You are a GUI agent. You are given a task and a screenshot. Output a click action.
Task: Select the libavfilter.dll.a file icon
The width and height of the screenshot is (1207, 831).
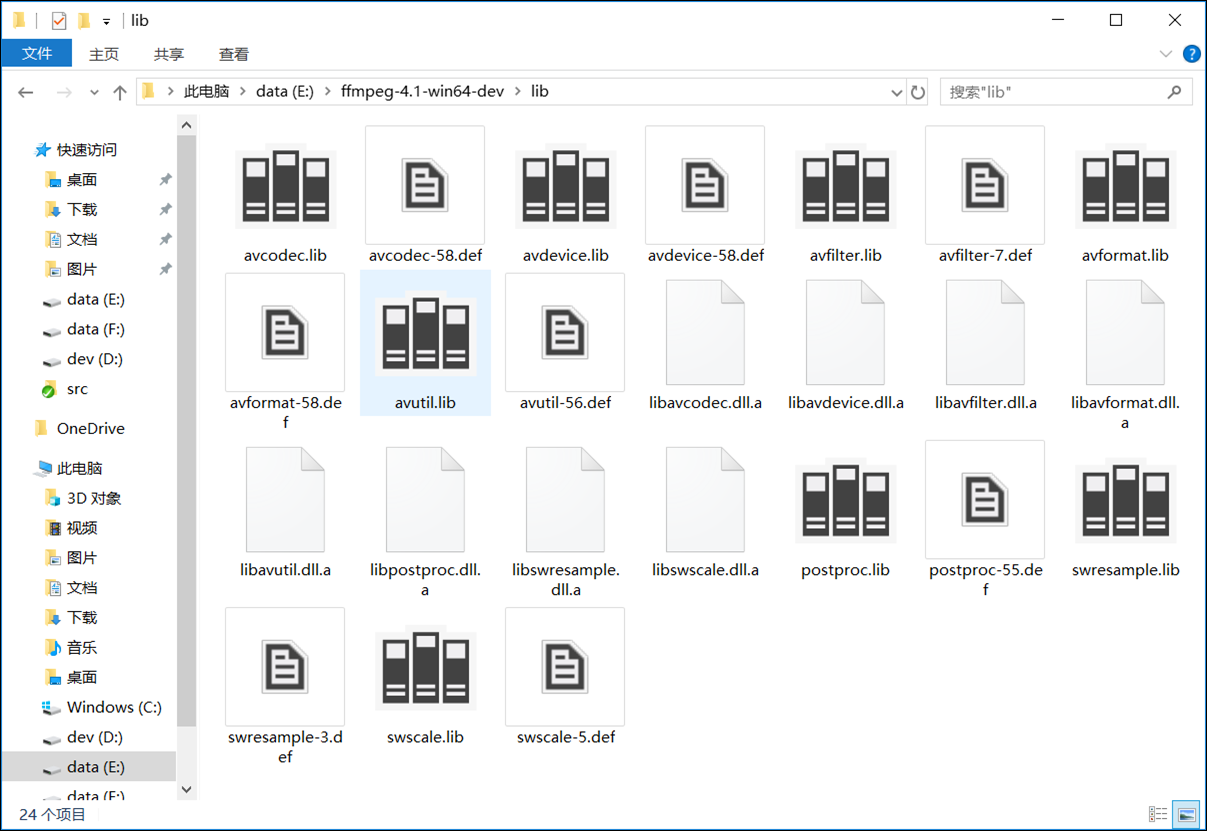coord(985,332)
